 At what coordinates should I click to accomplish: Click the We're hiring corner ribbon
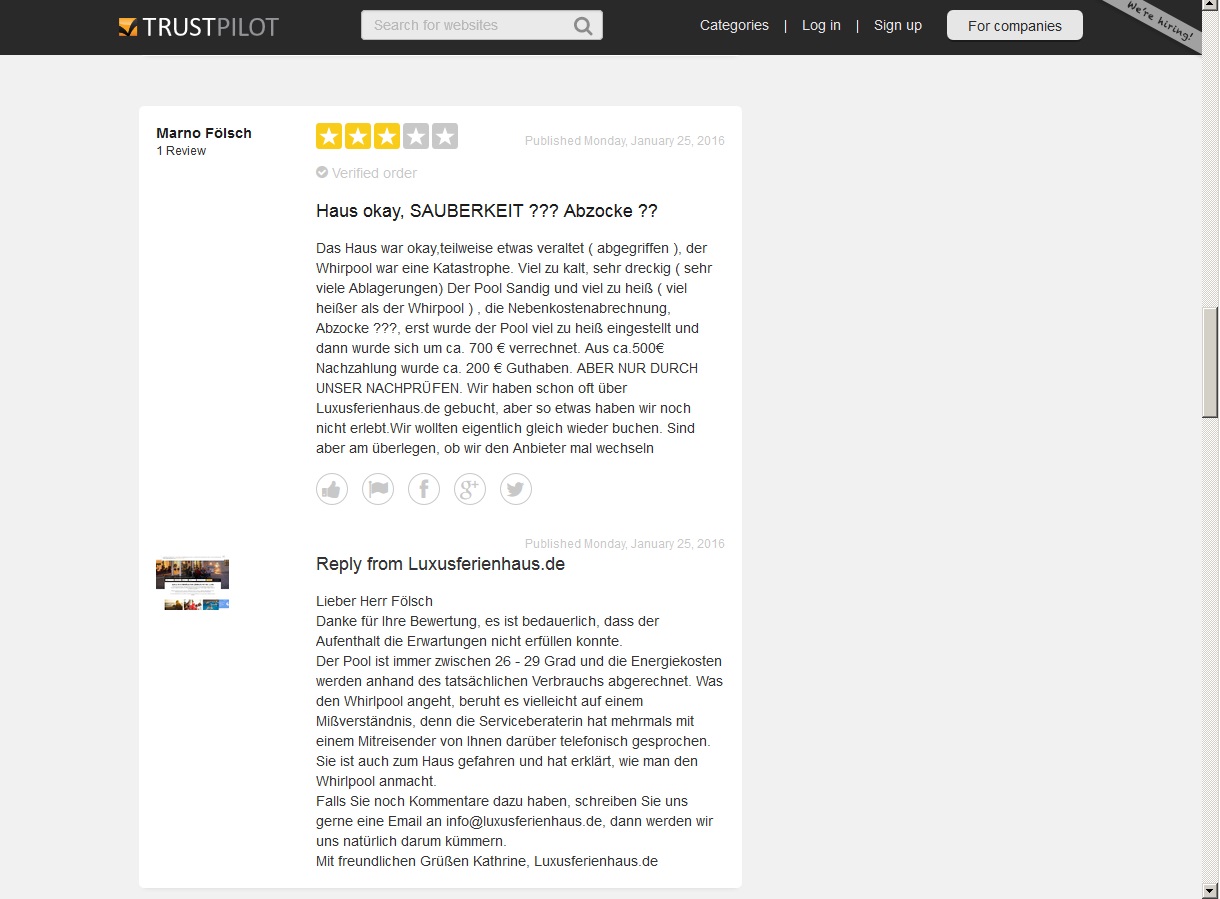pyautogui.click(x=1160, y=22)
